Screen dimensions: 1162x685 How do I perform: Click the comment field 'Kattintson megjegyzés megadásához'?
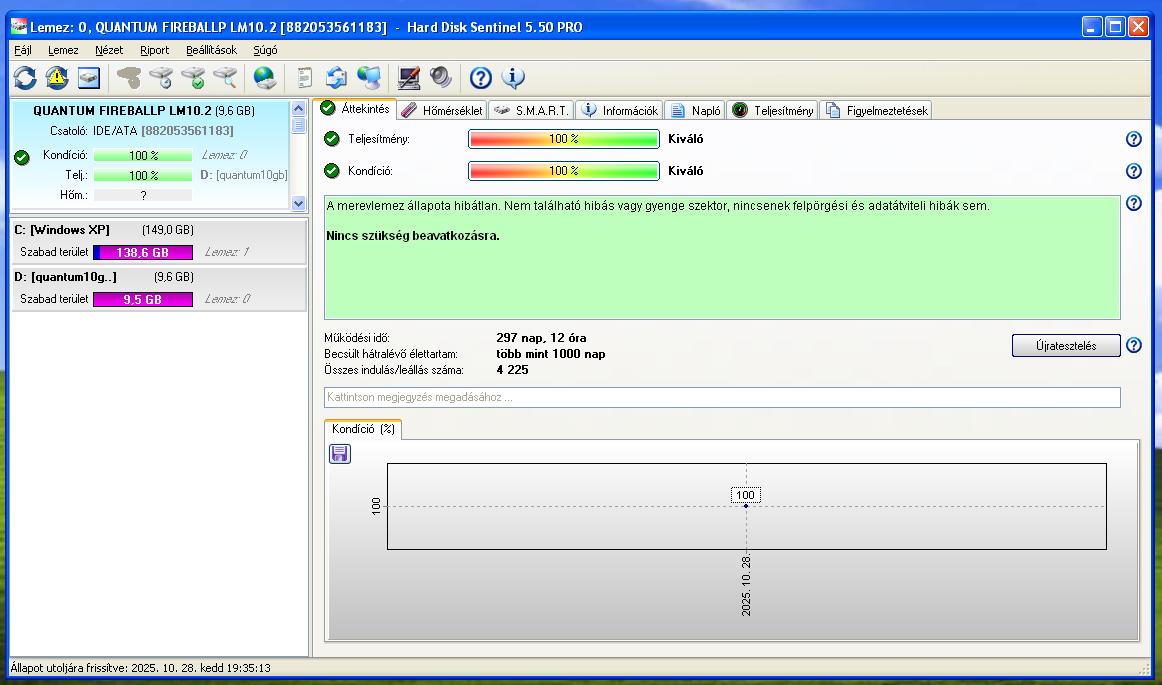pyautogui.click(x=721, y=398)
